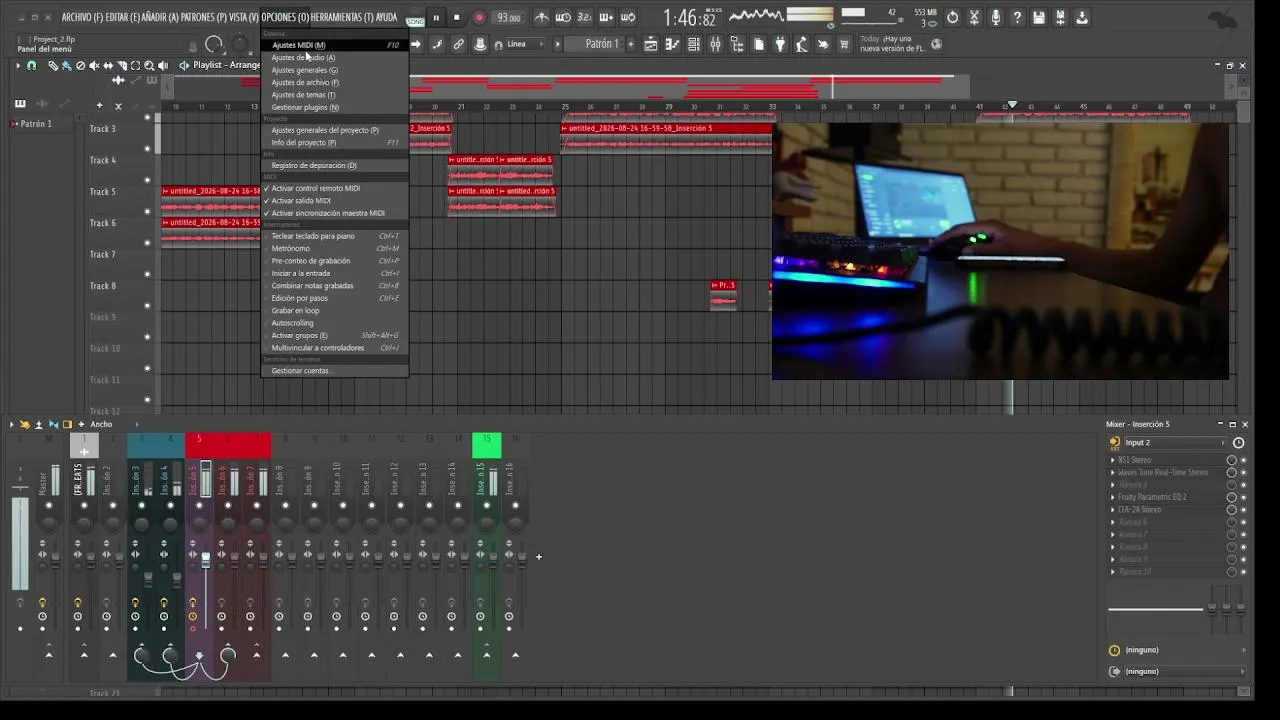The width and height of the screenshot is (1280, 720).
Task: Toggle Activar sincronización maestra MIDI
Action: [x=335, y=213]
